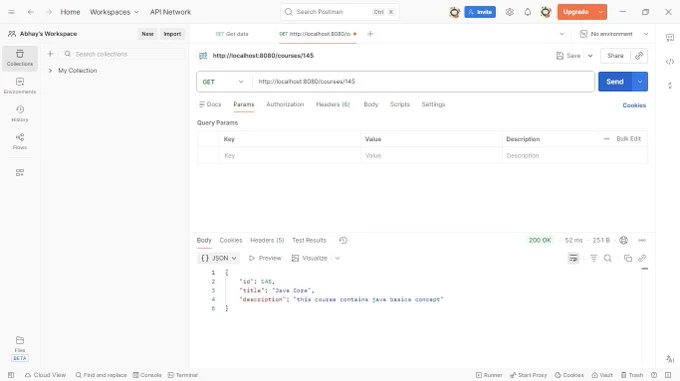Open the user avatar menu
Image resolution: width=680 pixels, height=381 pixels.
[x=546, y=12]
